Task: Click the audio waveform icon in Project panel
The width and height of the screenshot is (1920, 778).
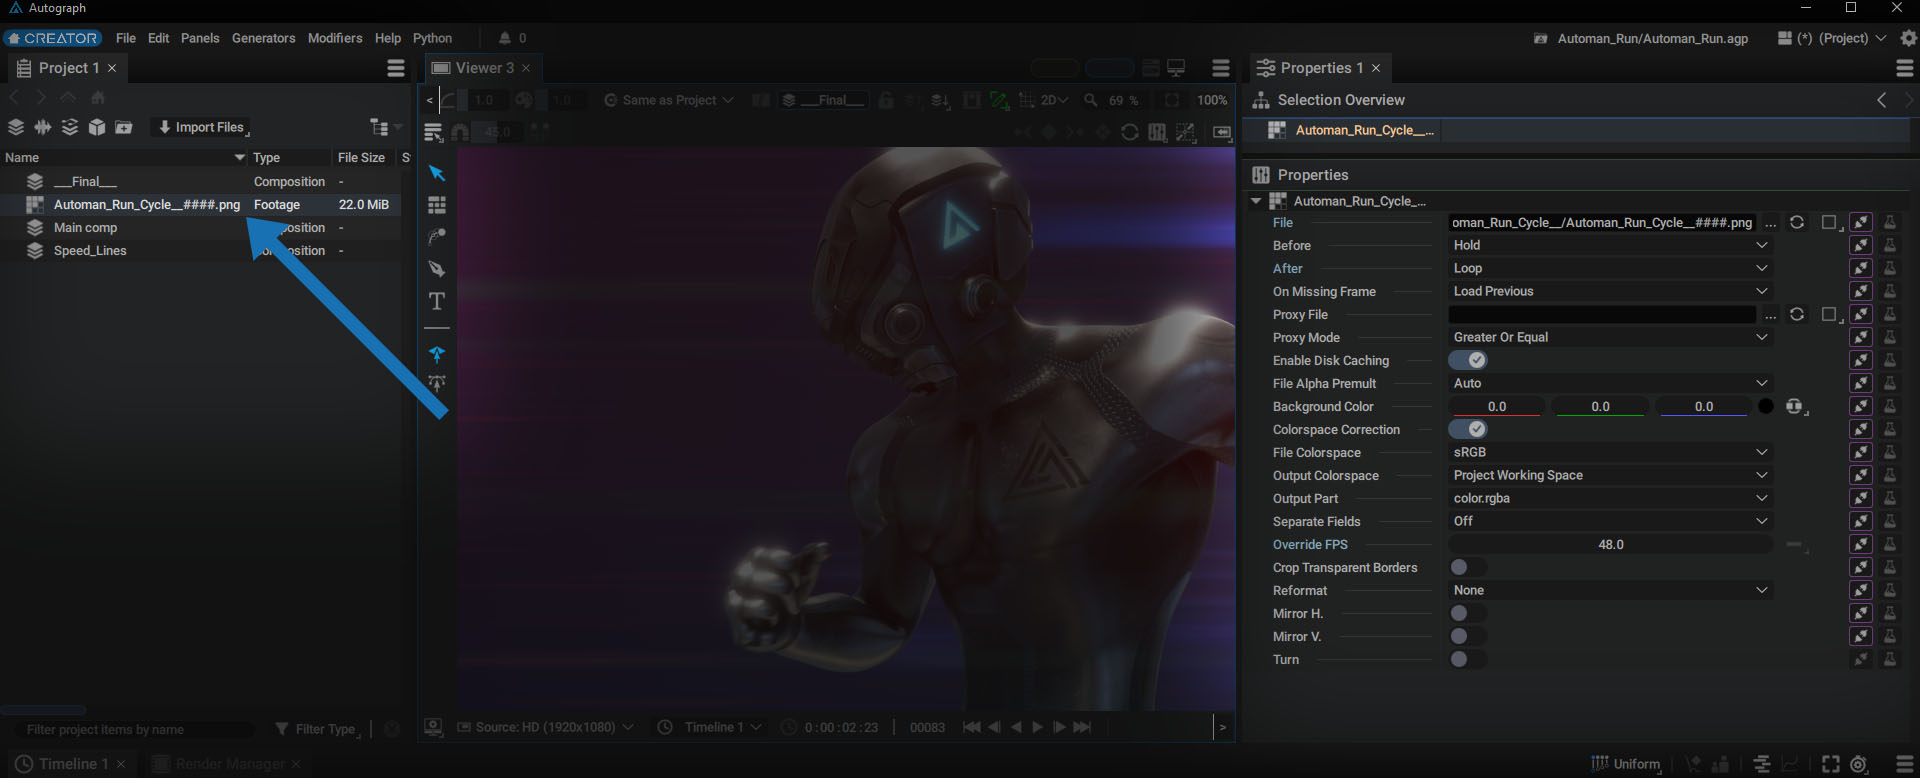Action: click(x=43, y=127)
